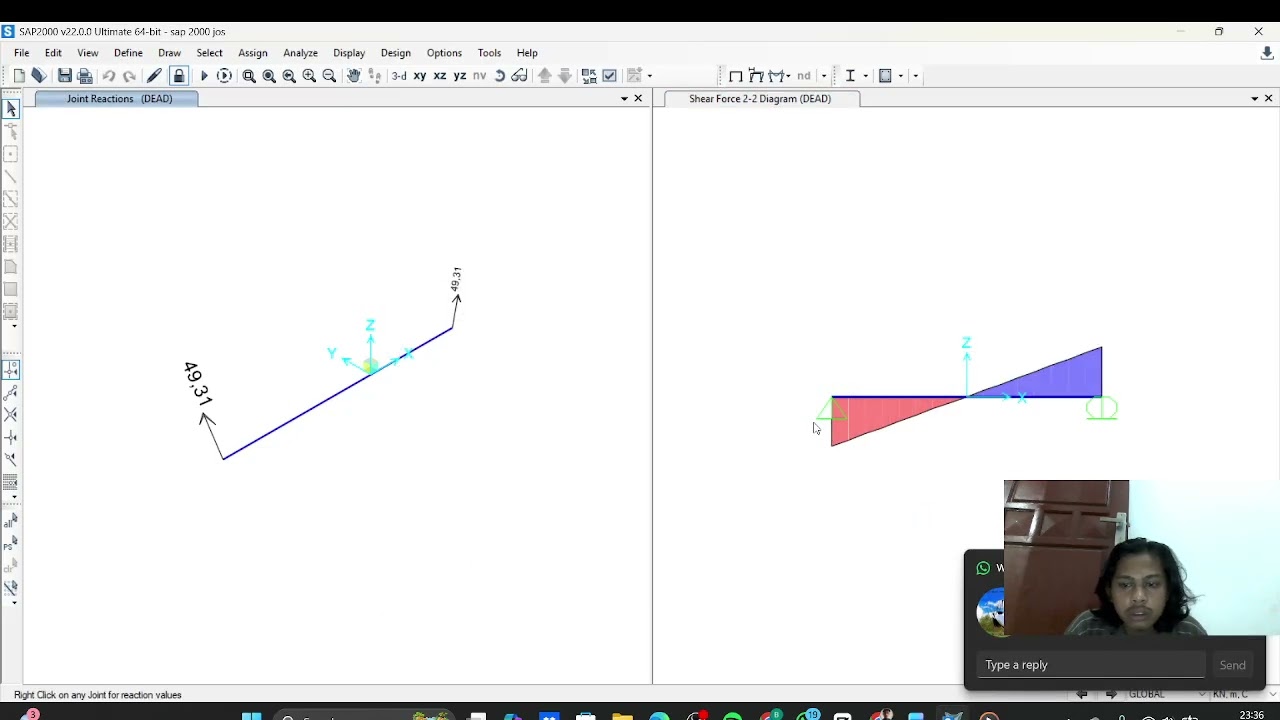The width and height of the screenshot is (1280, 720).
Task: Click the set display options checkbox icon
Action: coord(610,76)
